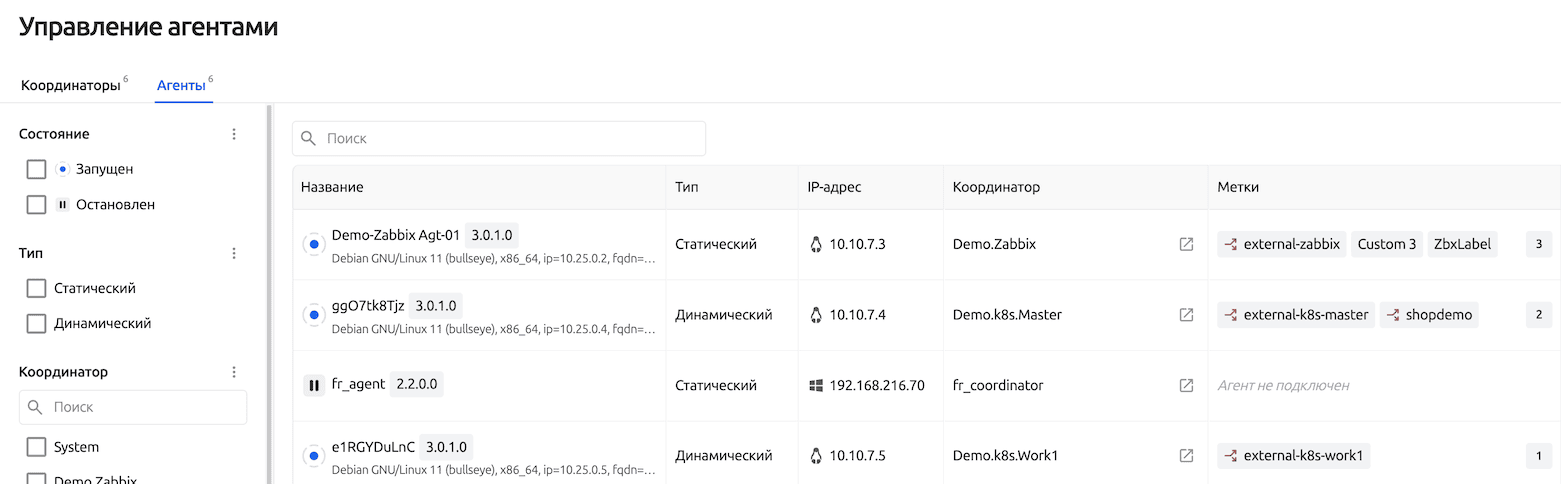
Task: Open external link icon beside fr_coordinator
Action: [1186, 385]
